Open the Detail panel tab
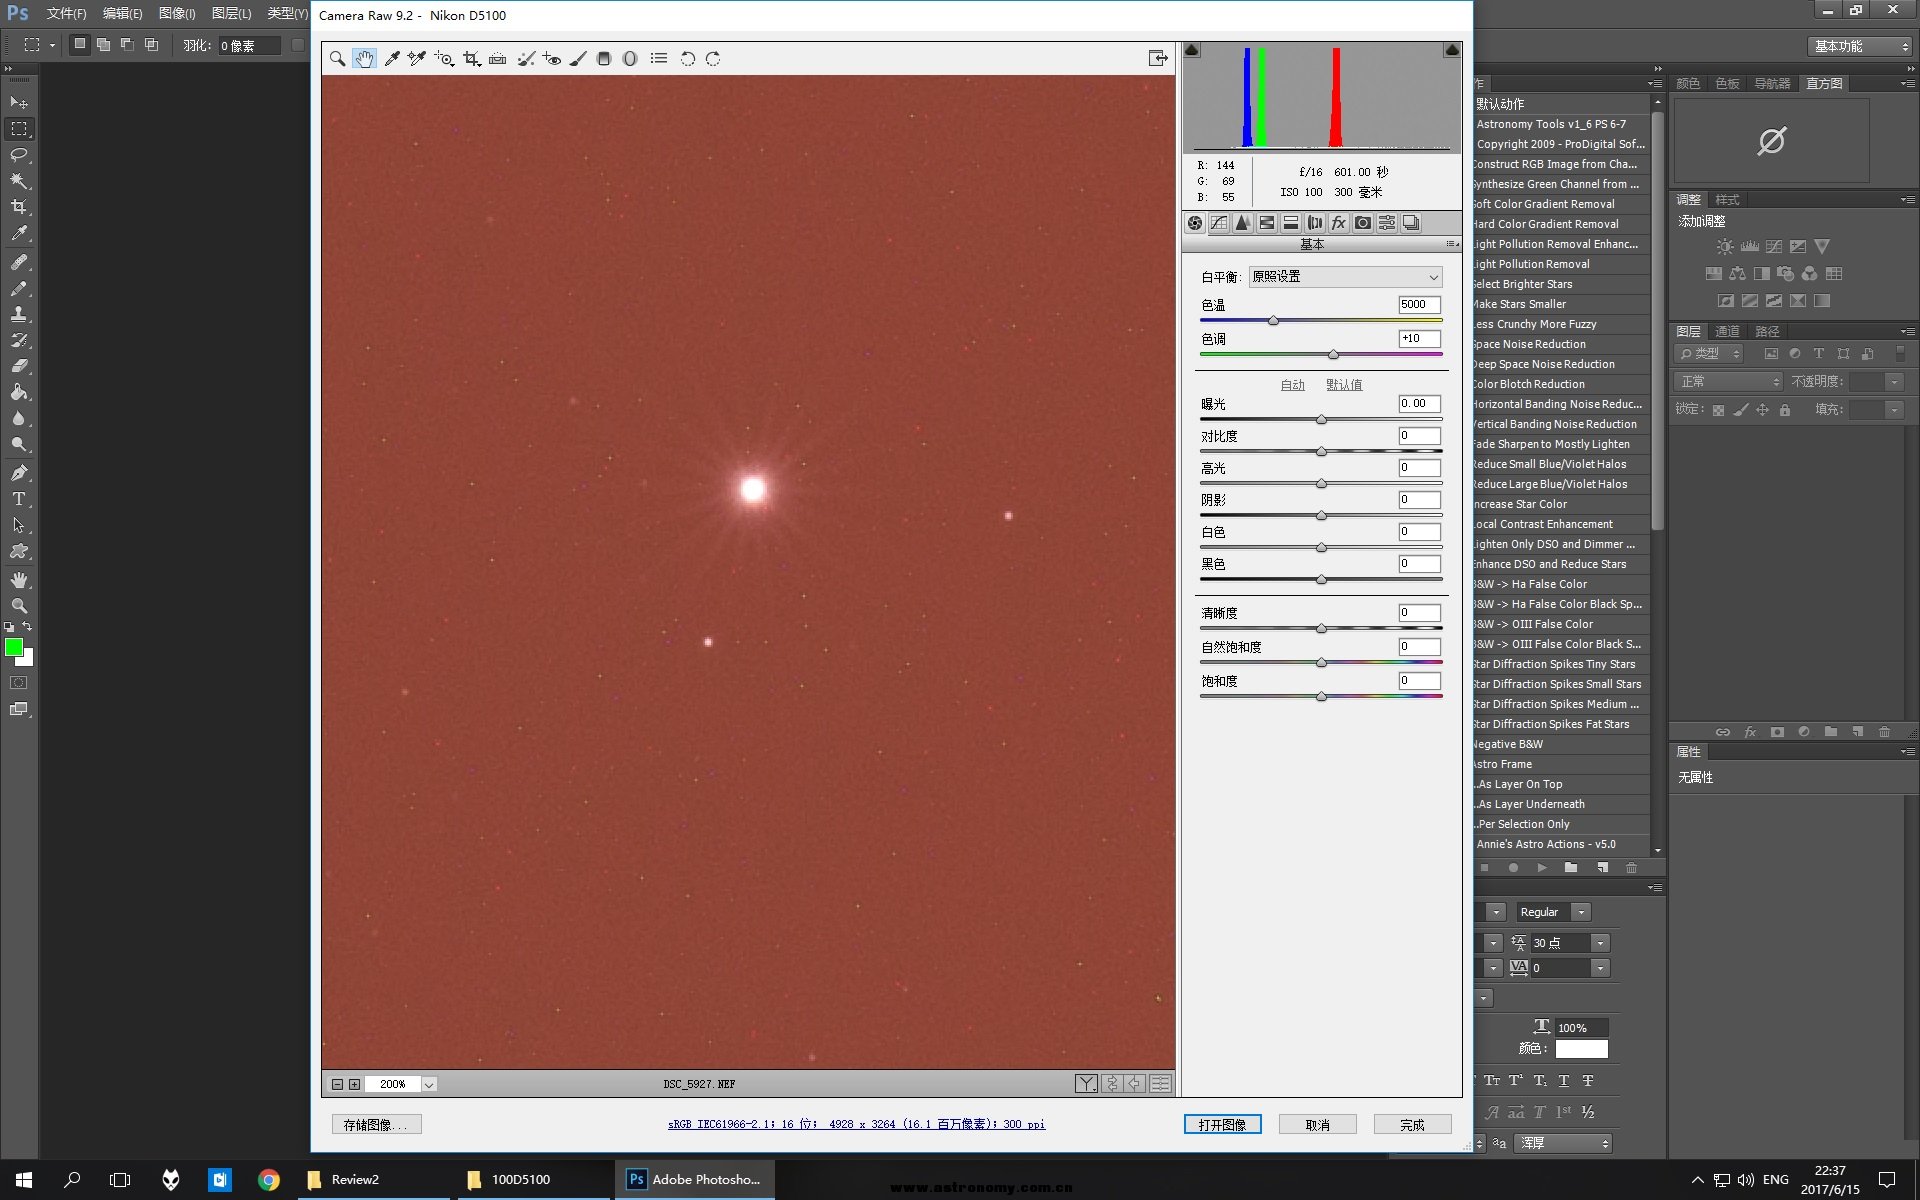The width and height of the screenshot is (1920, 1200). 1243,223
